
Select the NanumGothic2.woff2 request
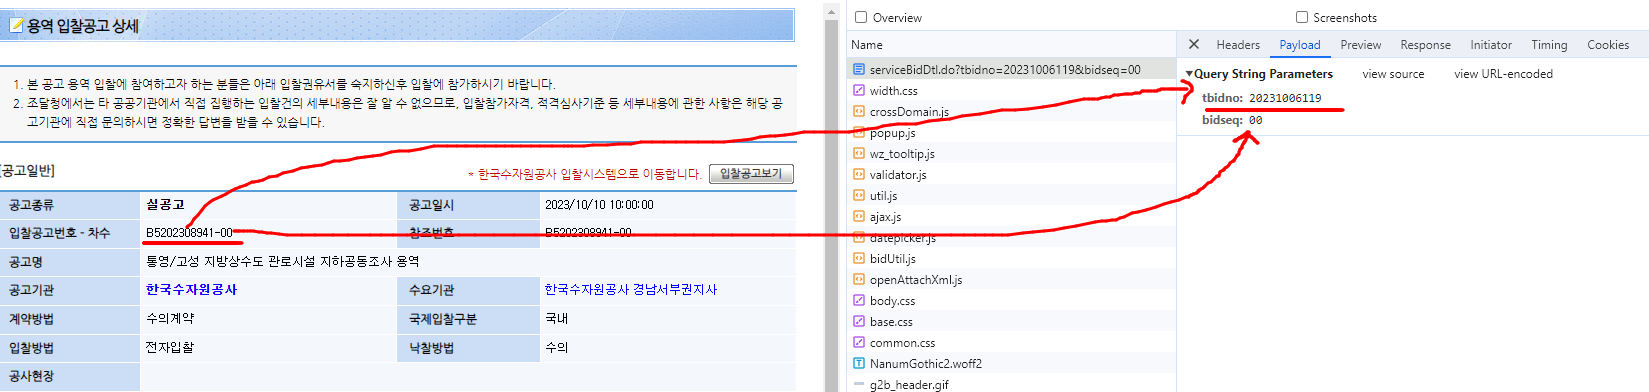pyautogui.click(x=1012, y=364)
